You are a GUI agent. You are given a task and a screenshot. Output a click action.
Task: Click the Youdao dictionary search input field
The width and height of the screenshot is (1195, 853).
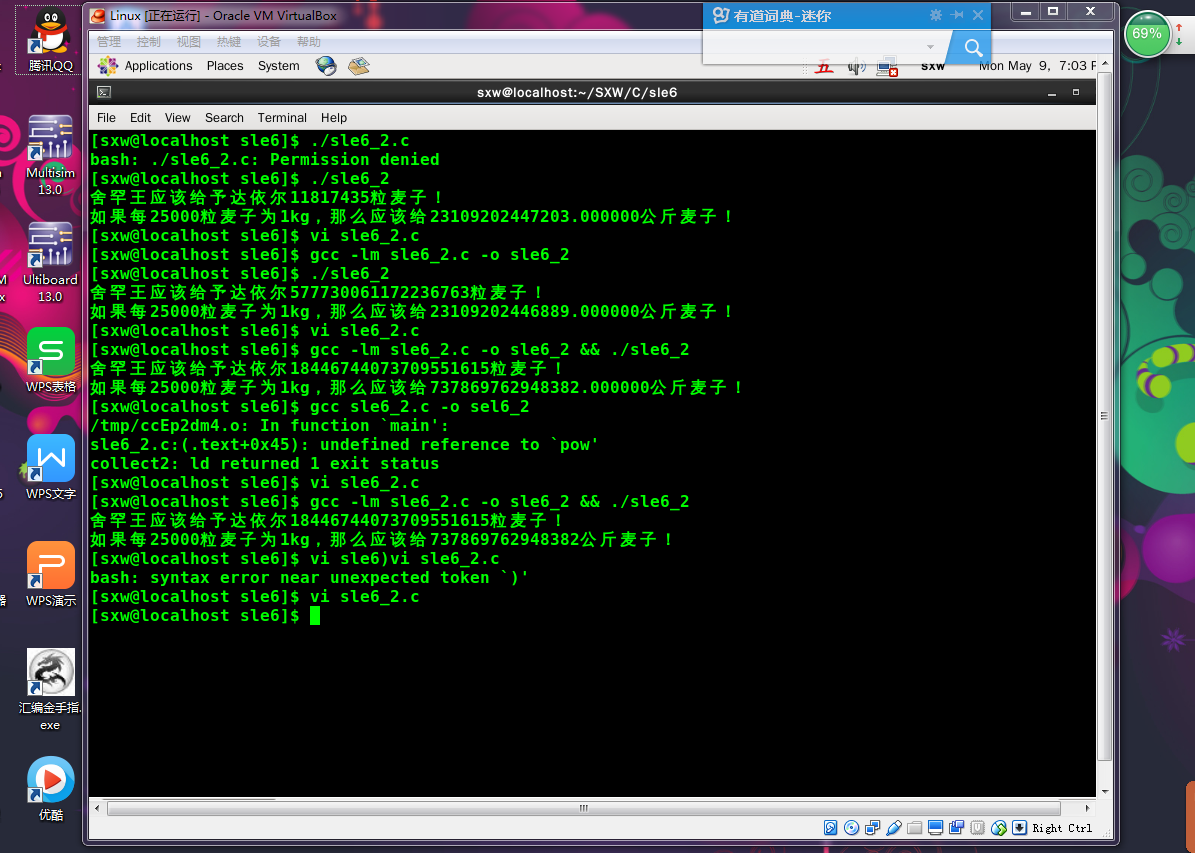pyautogui.click(x=815, y=47)
